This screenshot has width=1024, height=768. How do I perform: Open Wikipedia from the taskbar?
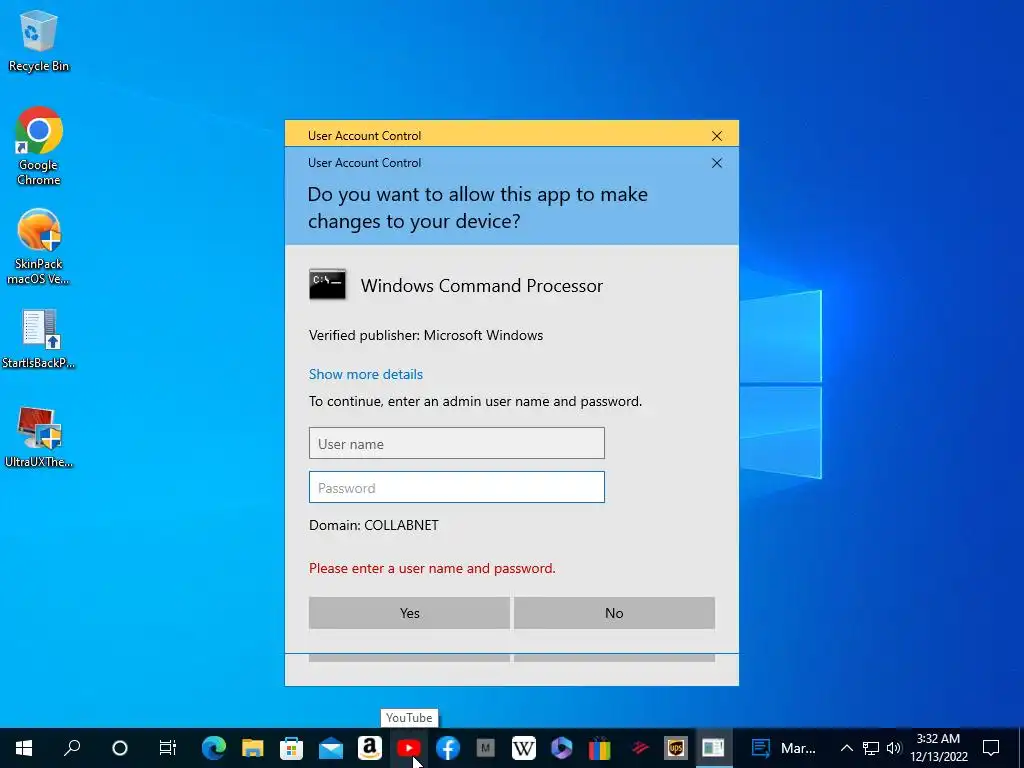coord(523,748)
